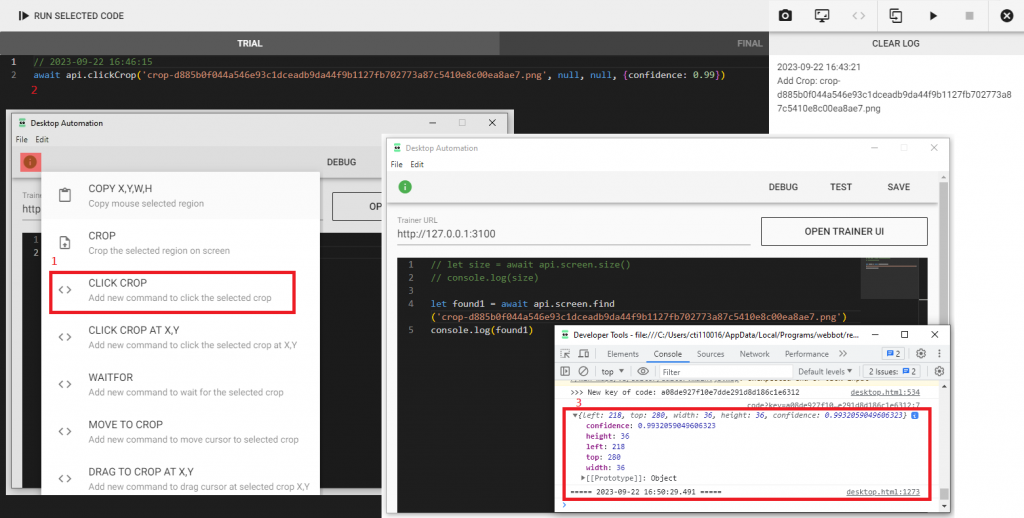Click the inspect element icon in Developer Tools
The height and width of the screenshot is (518, 1024).
[x=566, y=353]
